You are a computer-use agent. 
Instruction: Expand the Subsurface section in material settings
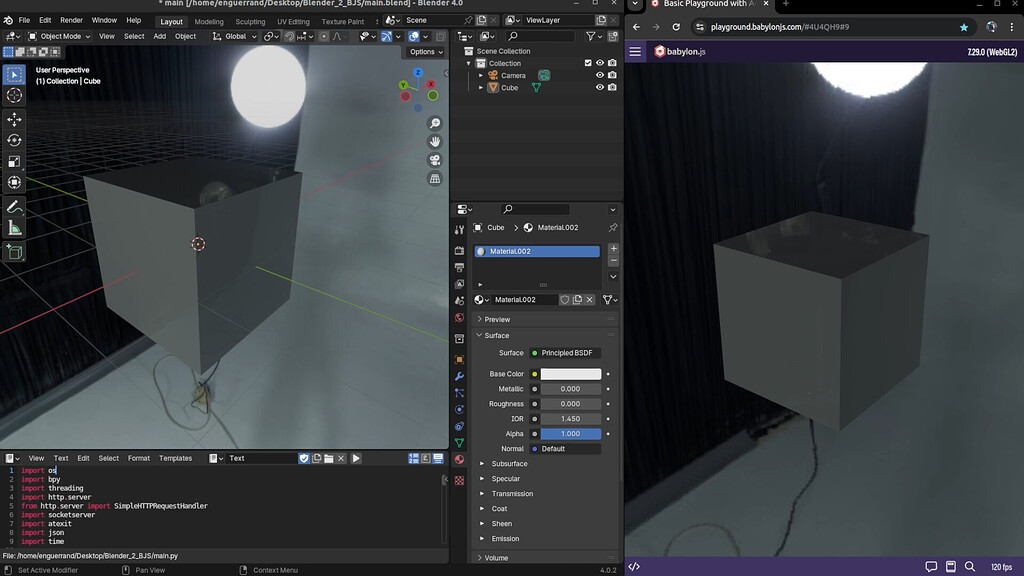pyautogui.click(x=506, y=463)
